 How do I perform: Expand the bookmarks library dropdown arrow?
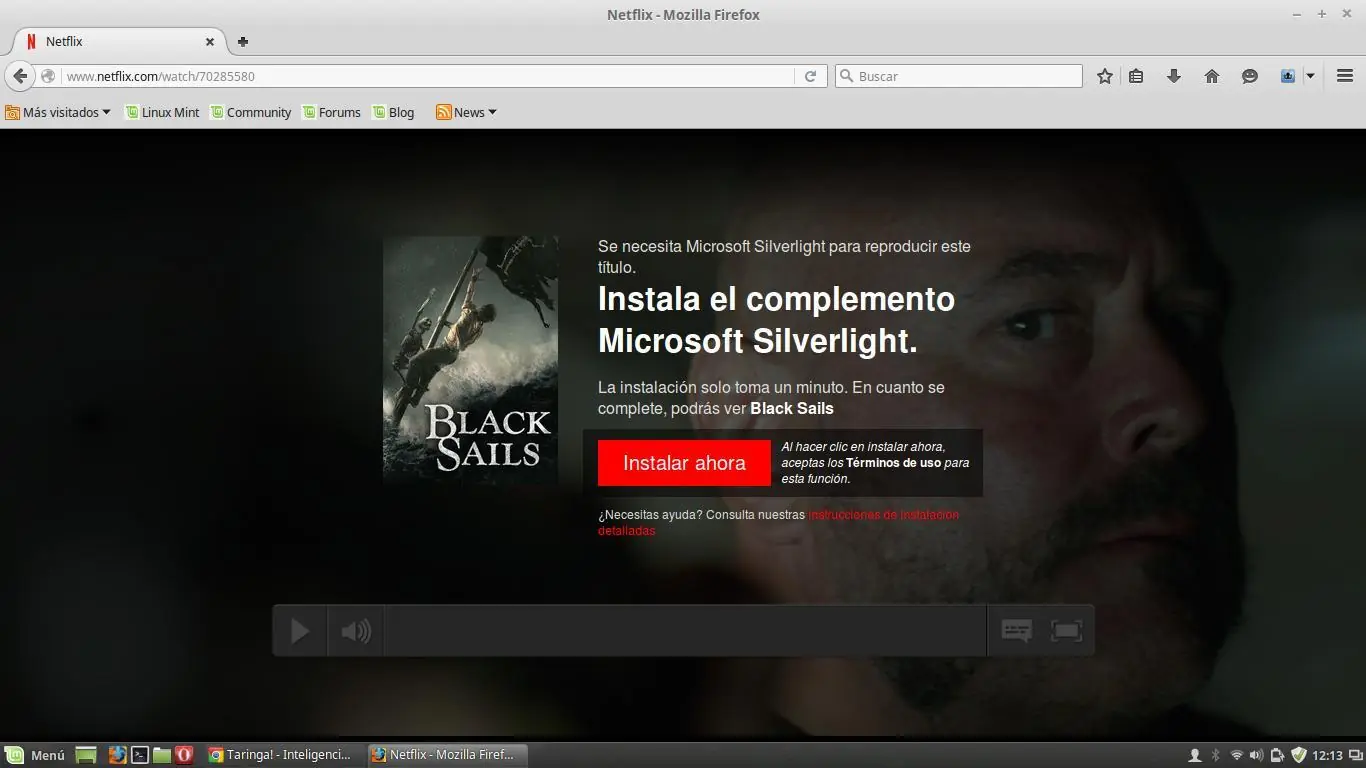pos(1310,76)
